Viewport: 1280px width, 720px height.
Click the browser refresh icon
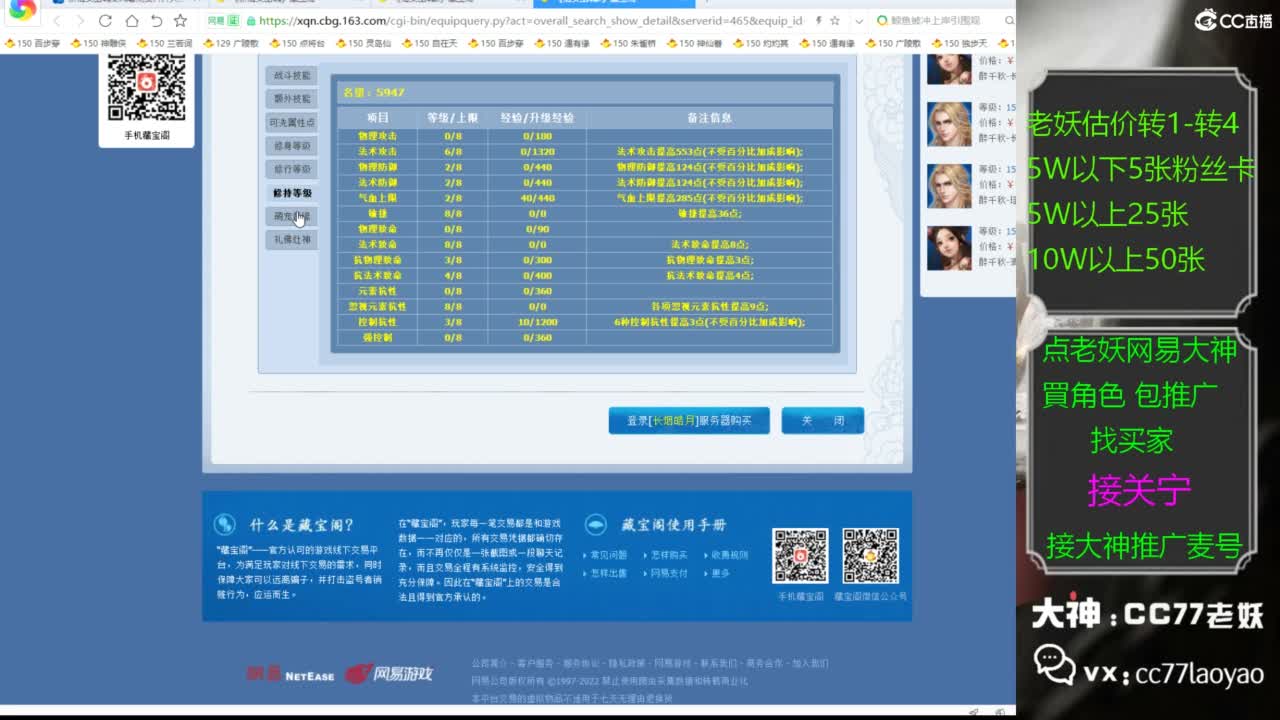click(105, 20)
